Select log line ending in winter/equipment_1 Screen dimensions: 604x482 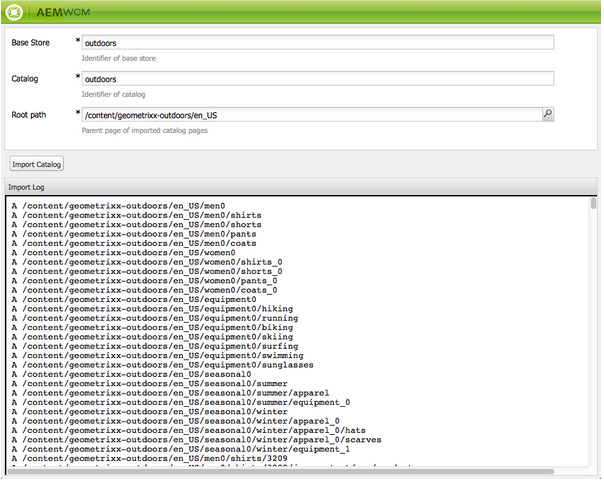click(181, 449)
